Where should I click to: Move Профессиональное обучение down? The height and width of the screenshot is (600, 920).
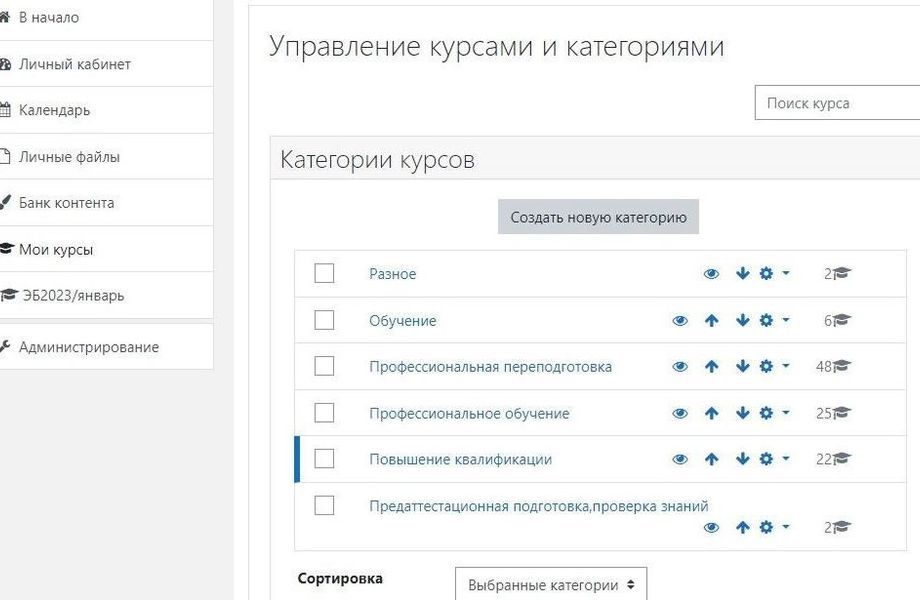[x=743, y=413]
